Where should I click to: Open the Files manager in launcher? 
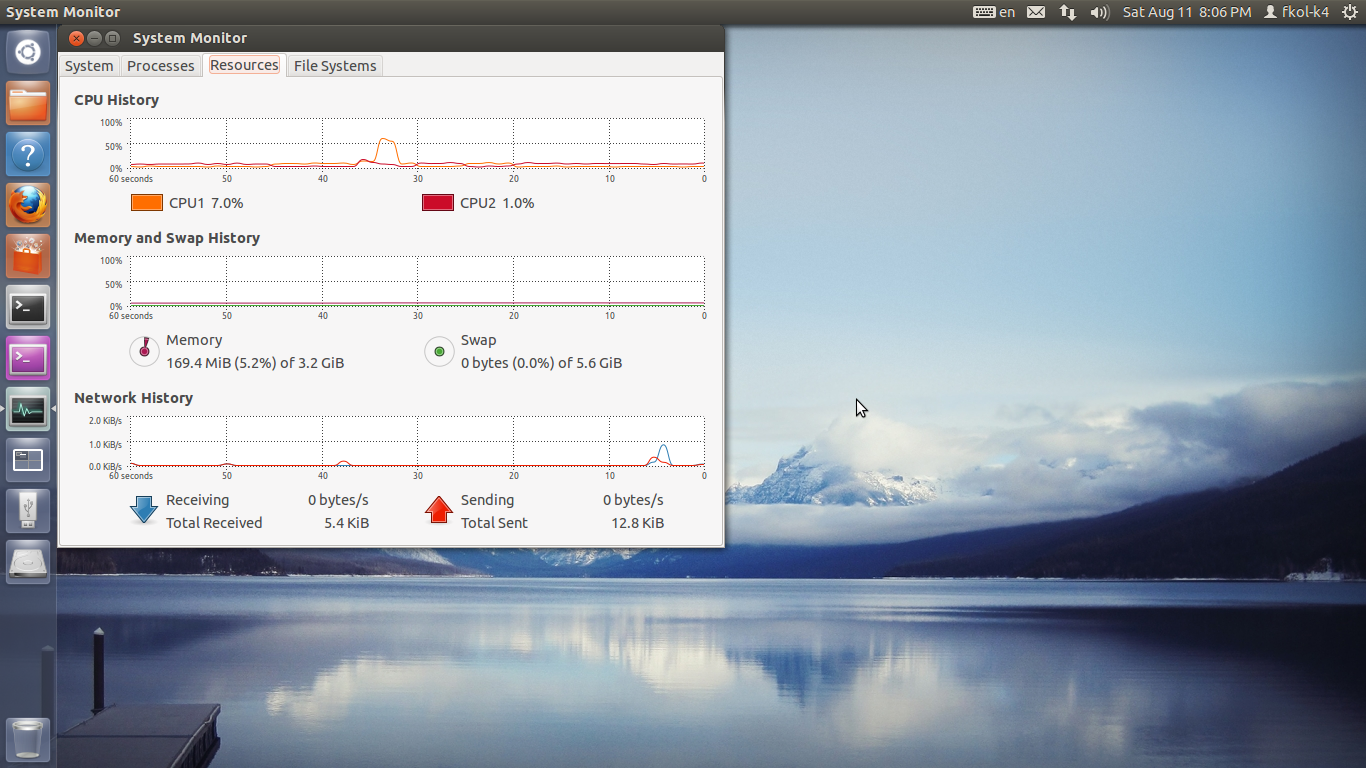(x=28, y=103)
